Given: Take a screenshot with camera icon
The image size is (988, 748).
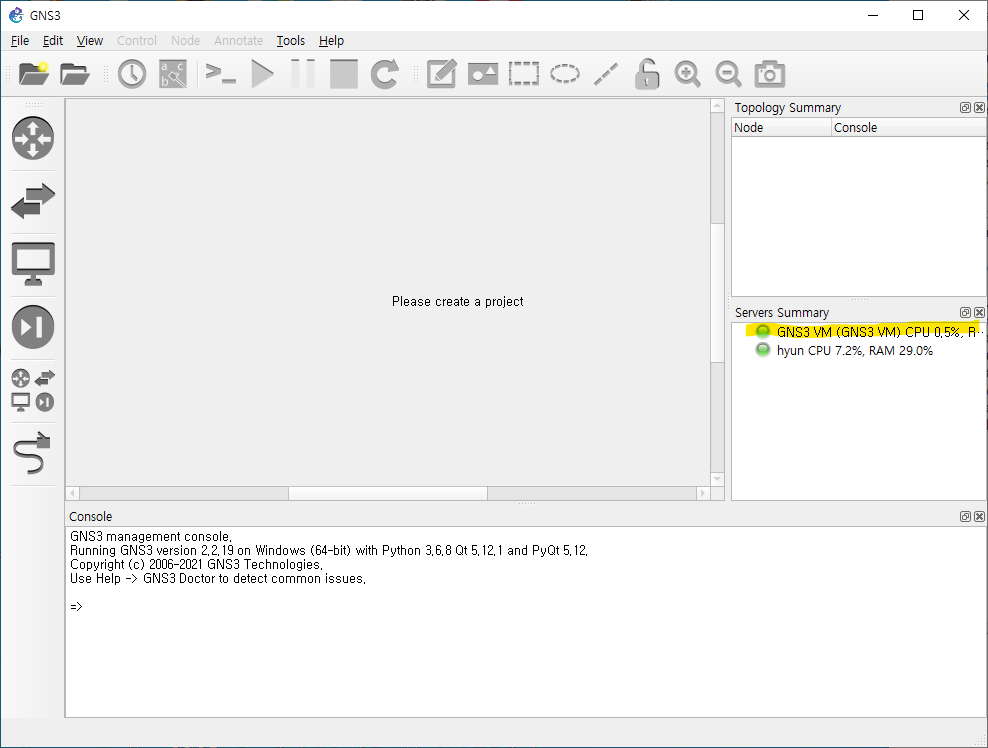Looking at the screenshot, I should click(x=769, y=74).
